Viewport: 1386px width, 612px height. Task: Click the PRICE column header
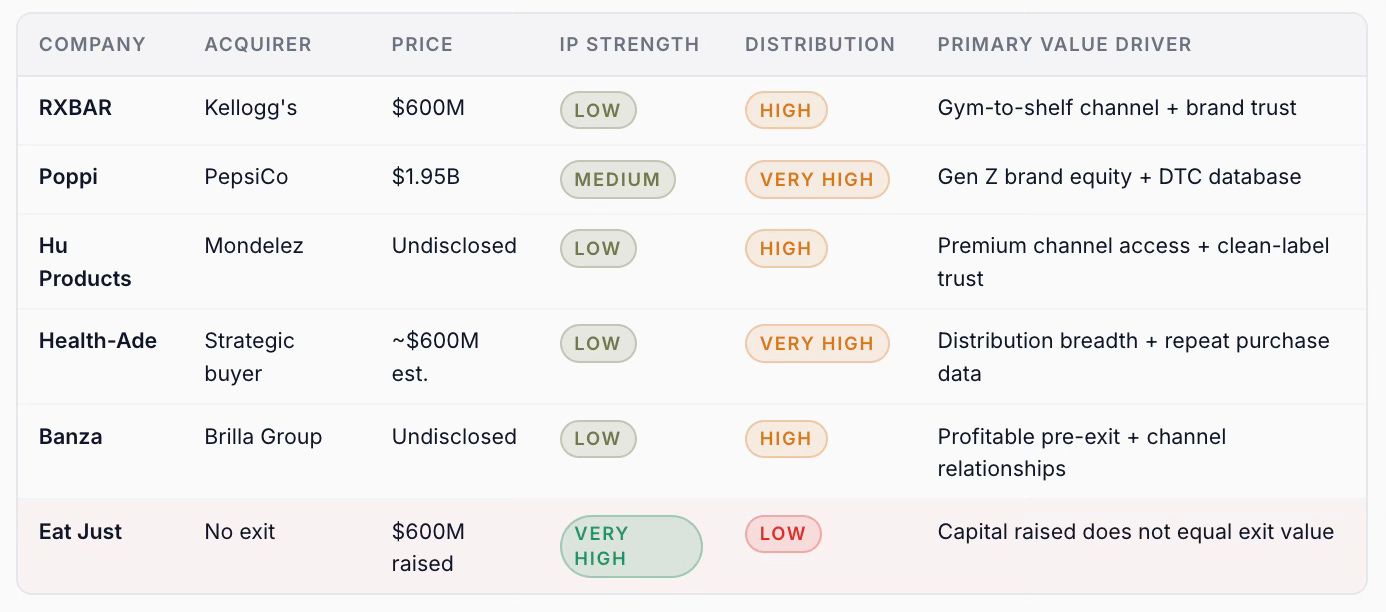422,45
